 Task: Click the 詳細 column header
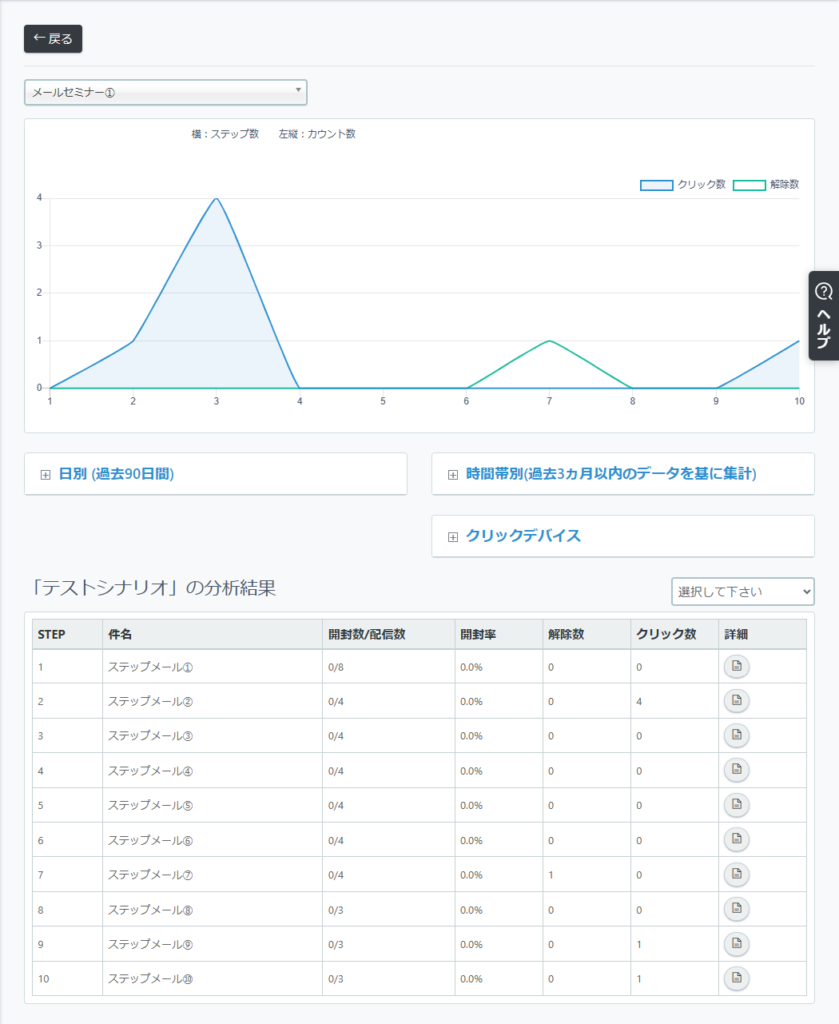coord(762,634)
